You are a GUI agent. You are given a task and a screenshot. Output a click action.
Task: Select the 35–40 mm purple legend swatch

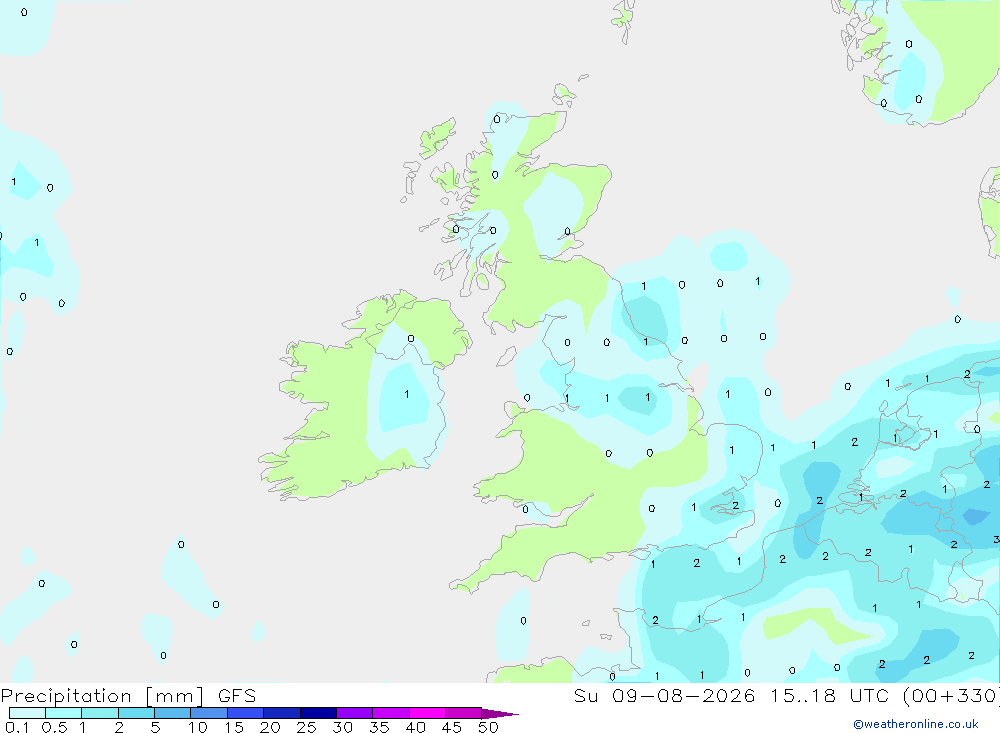pyautogui.click(x=391, y=713)
